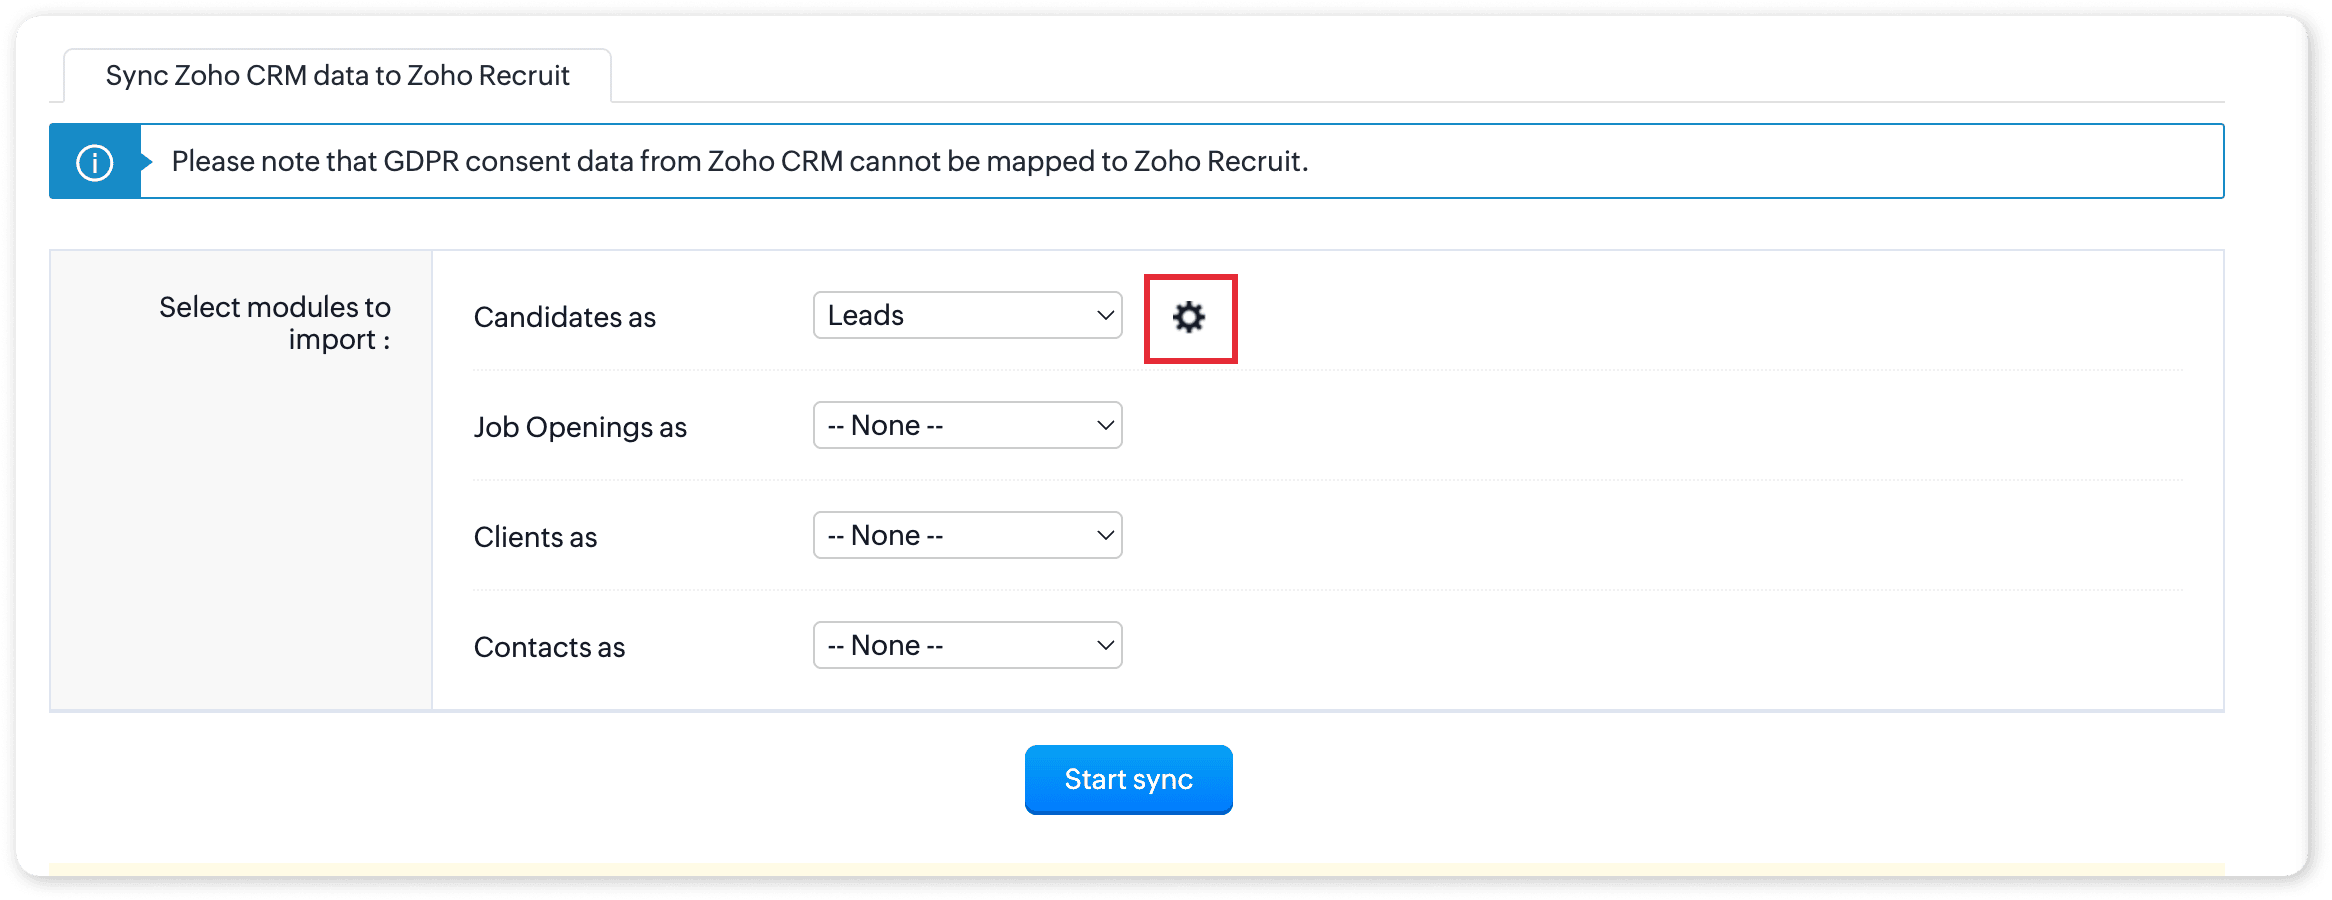This screenshot has height=900, width=2332.
Task: Click the Clients as label
Action: coord(535,537)
